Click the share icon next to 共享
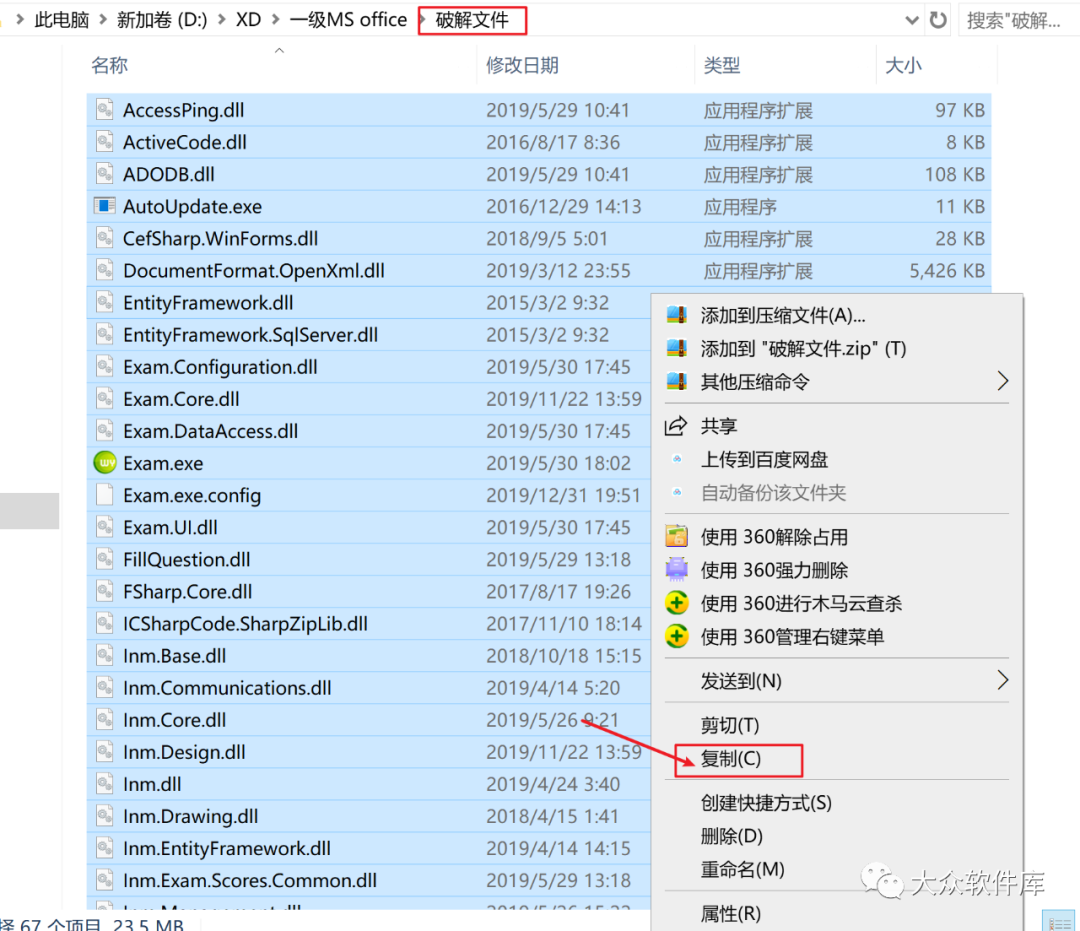The width and height of the screenshot is (1080, 931). [676, 426]
